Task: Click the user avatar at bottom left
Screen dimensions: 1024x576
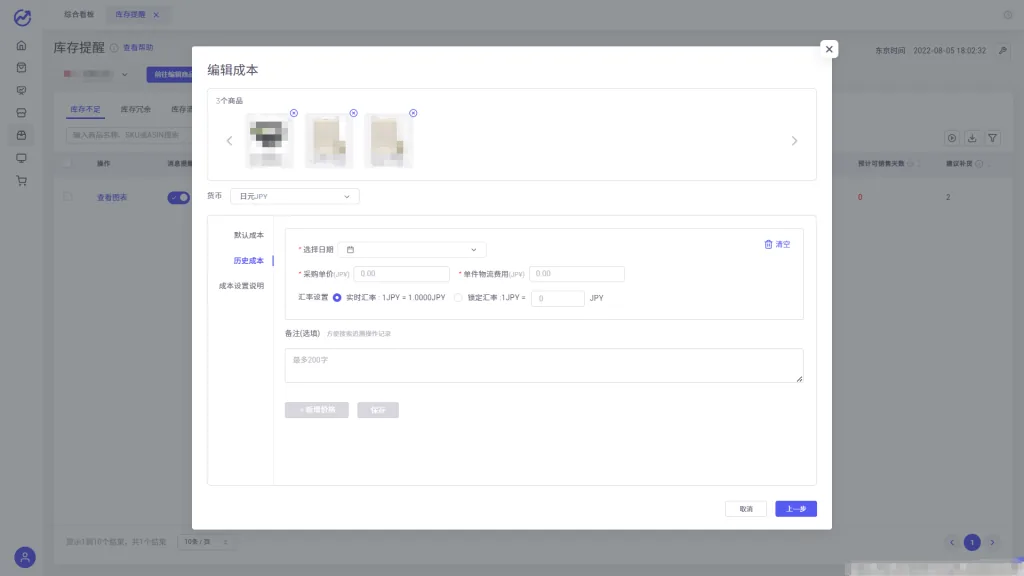Action: [x=25, y=557]
